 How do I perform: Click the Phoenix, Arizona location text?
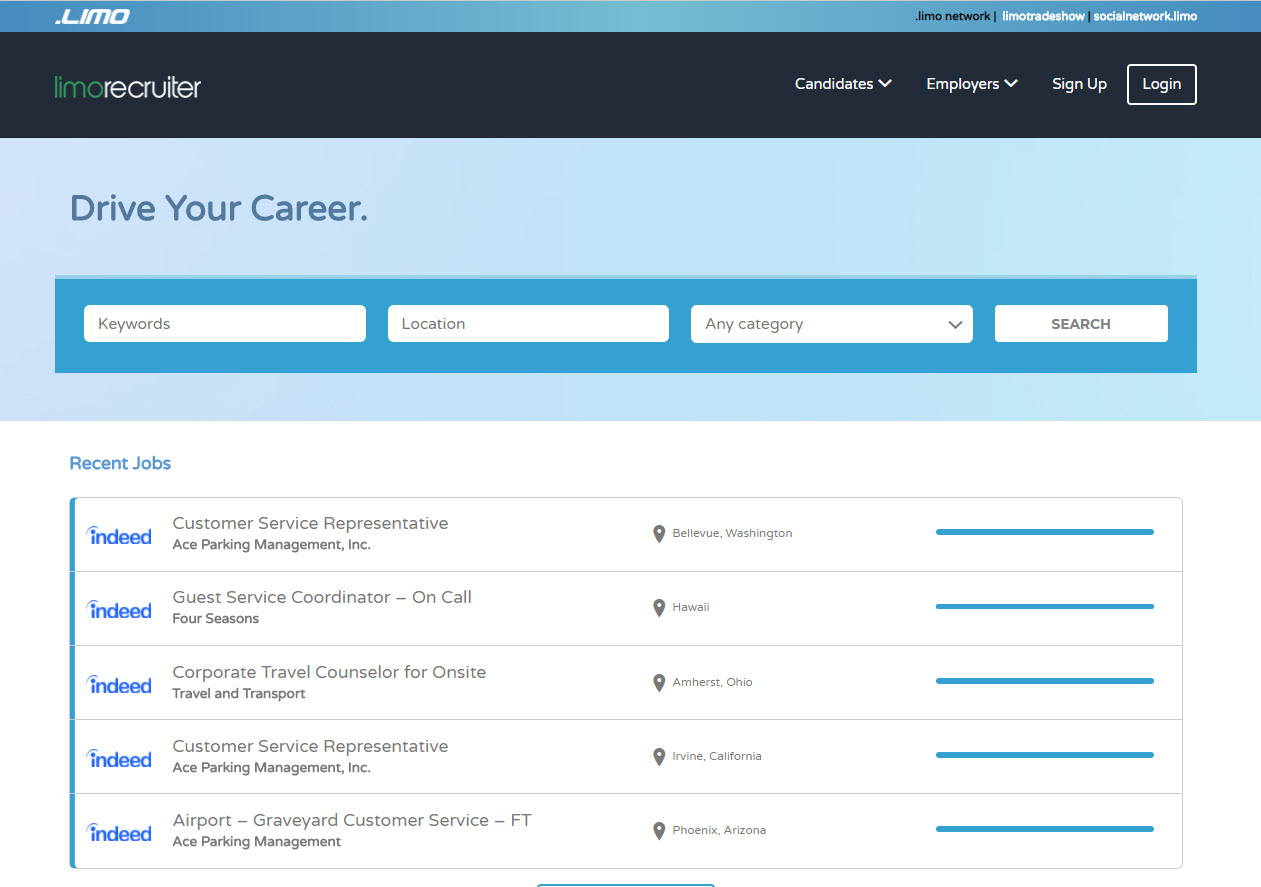(719, 831)
